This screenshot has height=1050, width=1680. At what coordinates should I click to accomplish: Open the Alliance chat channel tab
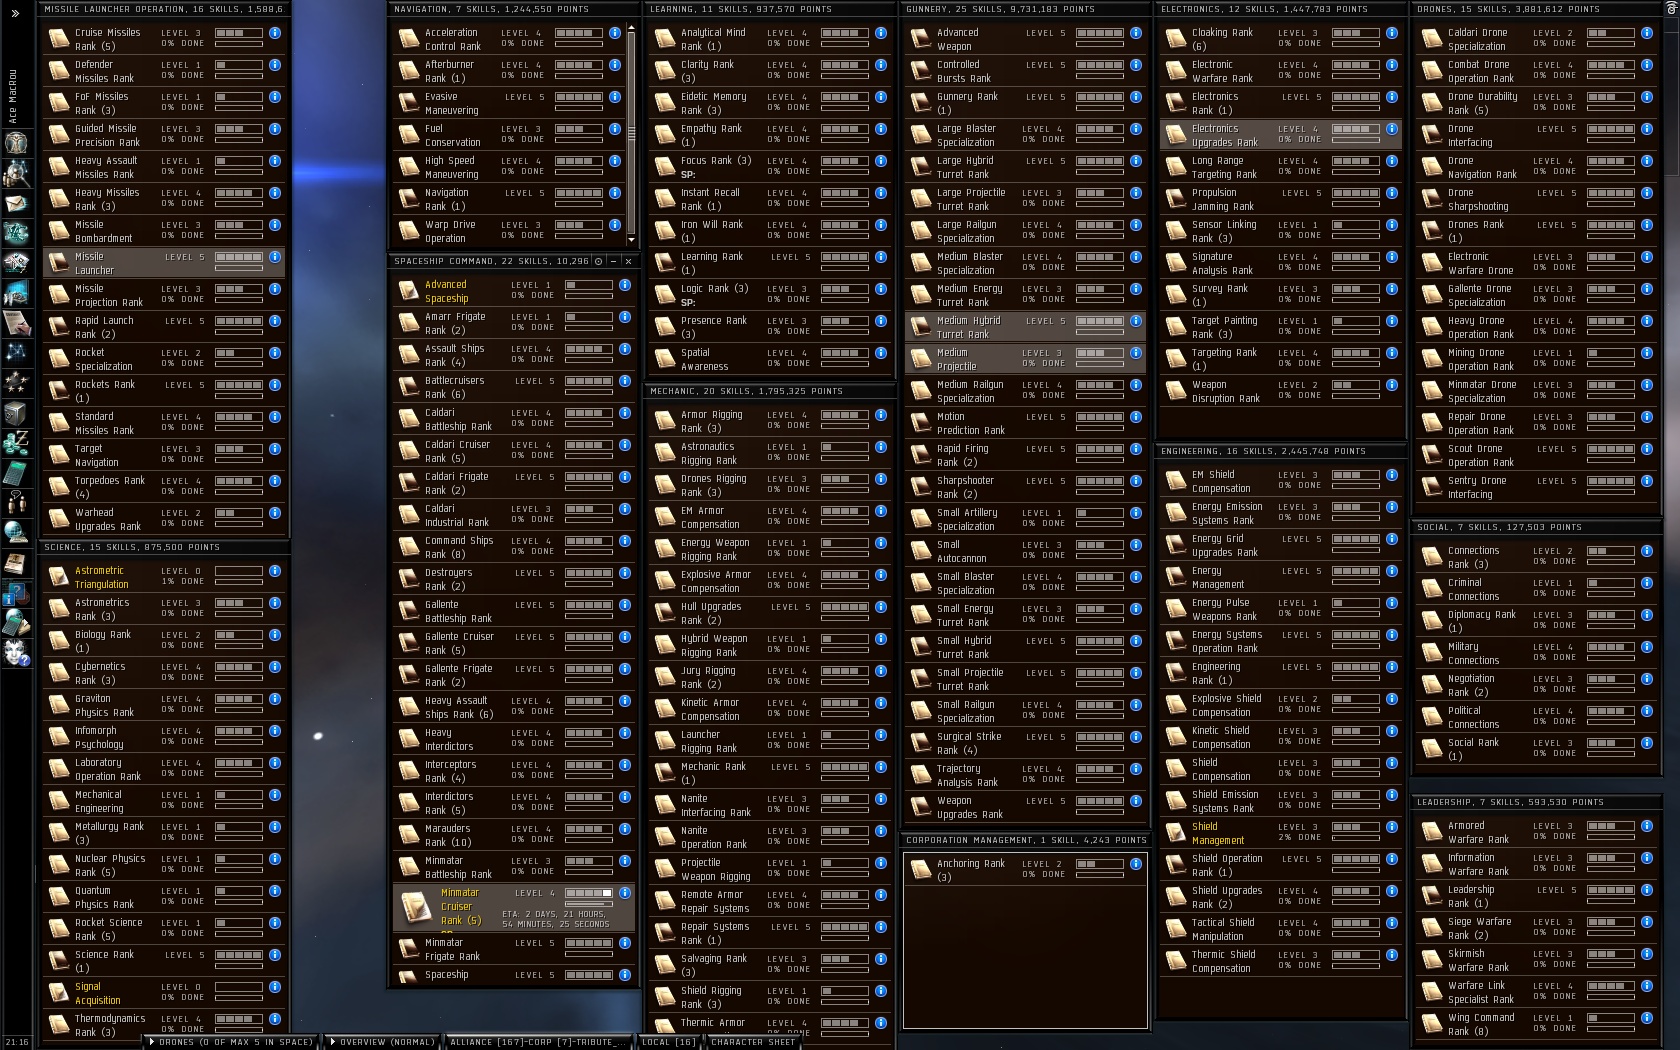[x=538, y=1042]
